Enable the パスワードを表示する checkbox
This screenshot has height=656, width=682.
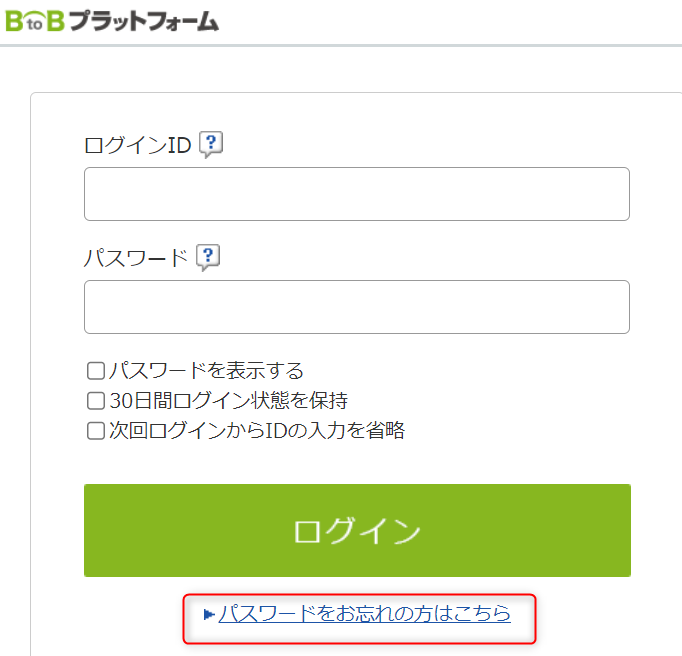pos(96,372)
